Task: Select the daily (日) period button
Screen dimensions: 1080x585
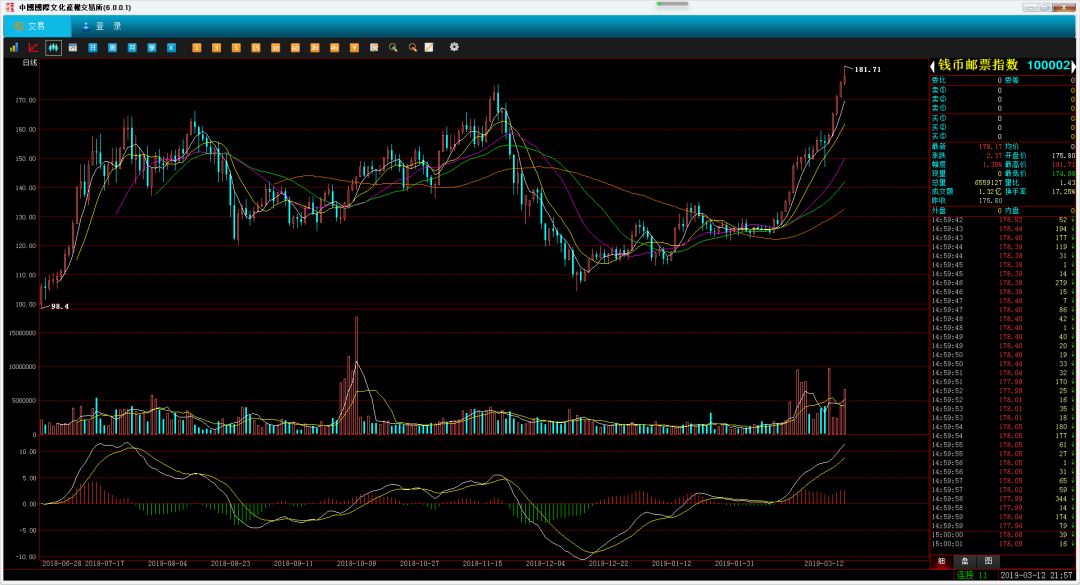Action: click(x=93, y=48)
